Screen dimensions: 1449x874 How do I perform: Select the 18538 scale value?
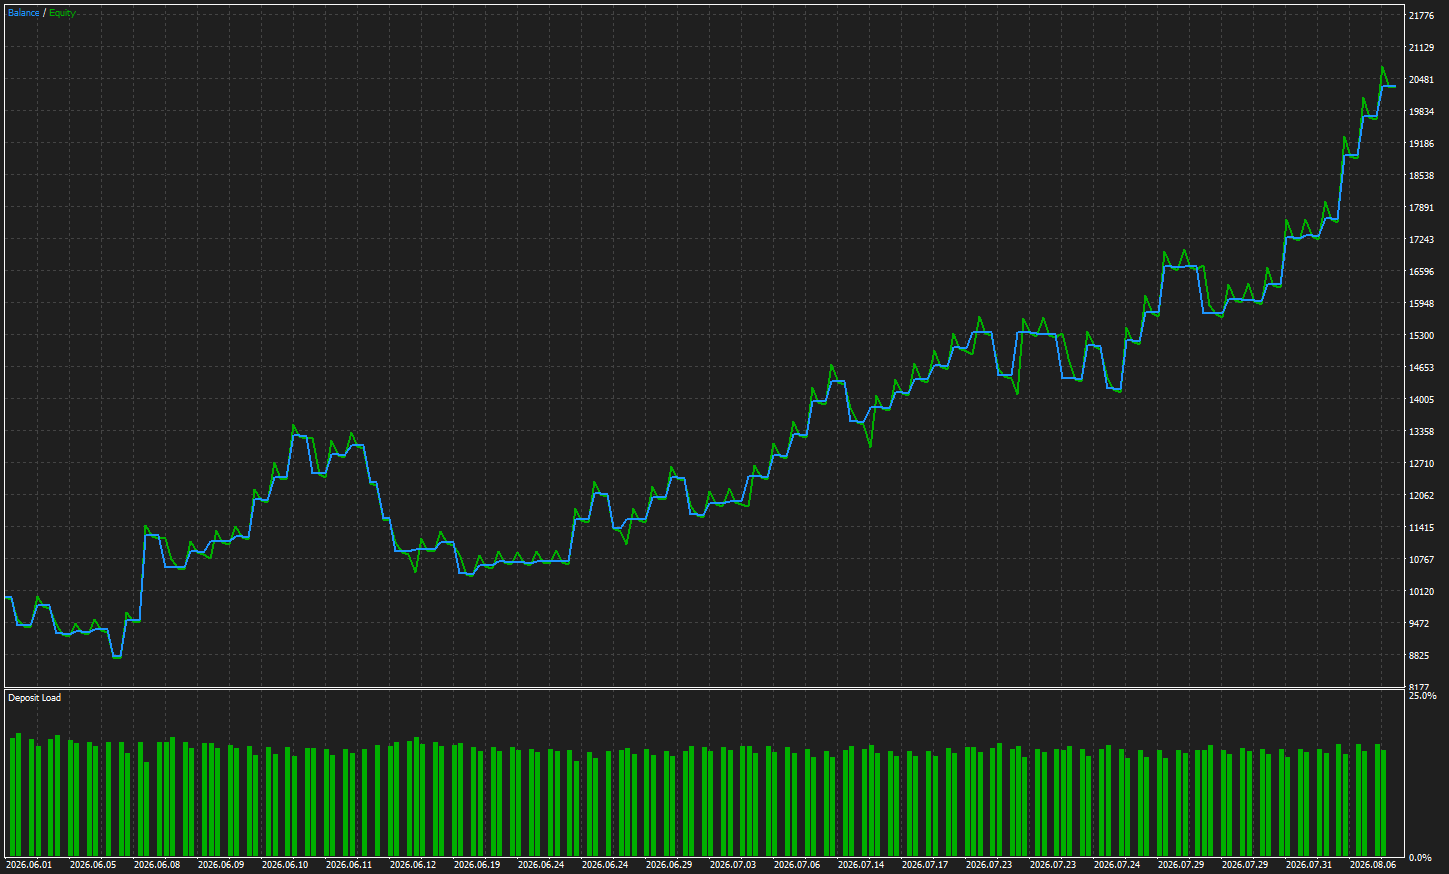tap(1421, 176)
